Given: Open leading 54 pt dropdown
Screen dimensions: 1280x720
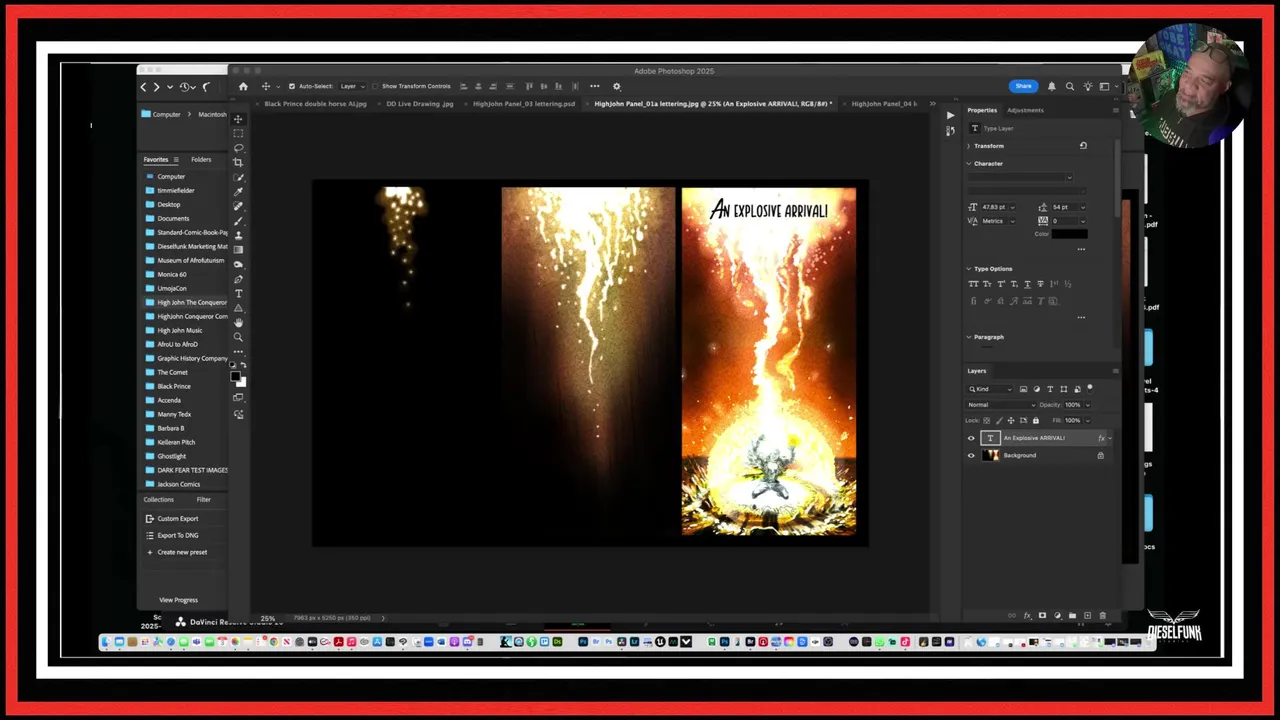Looking at the screenshot, I should [x=1083, y=207].
